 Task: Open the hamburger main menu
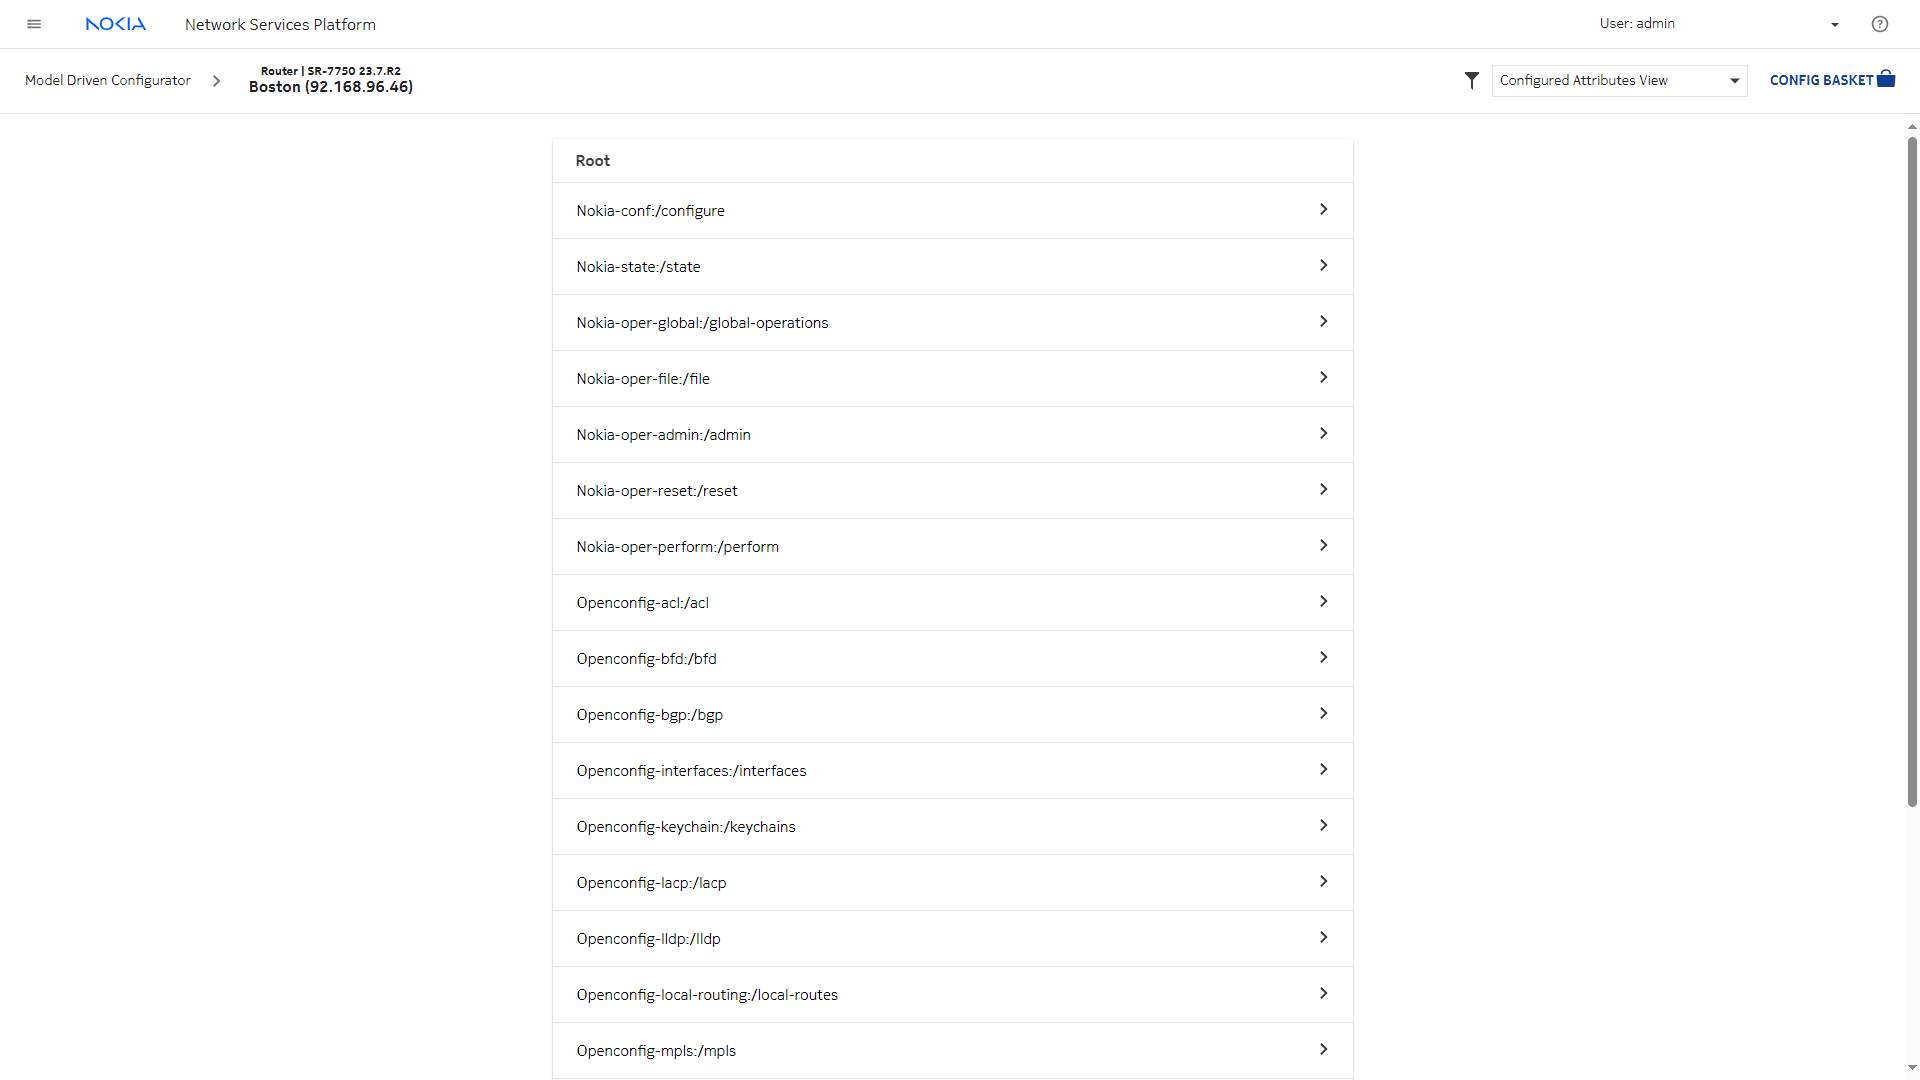[34, 24]
